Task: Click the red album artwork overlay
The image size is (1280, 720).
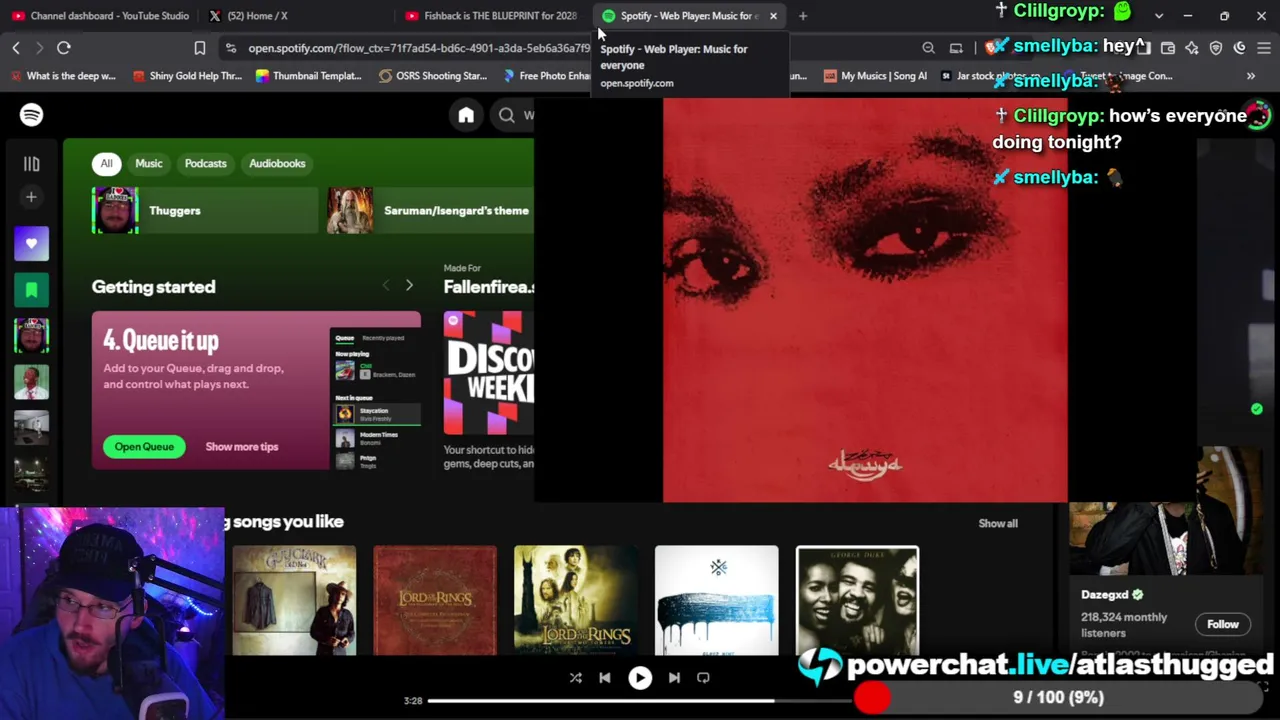Action: pyautogui.click(x=865, y=300)
